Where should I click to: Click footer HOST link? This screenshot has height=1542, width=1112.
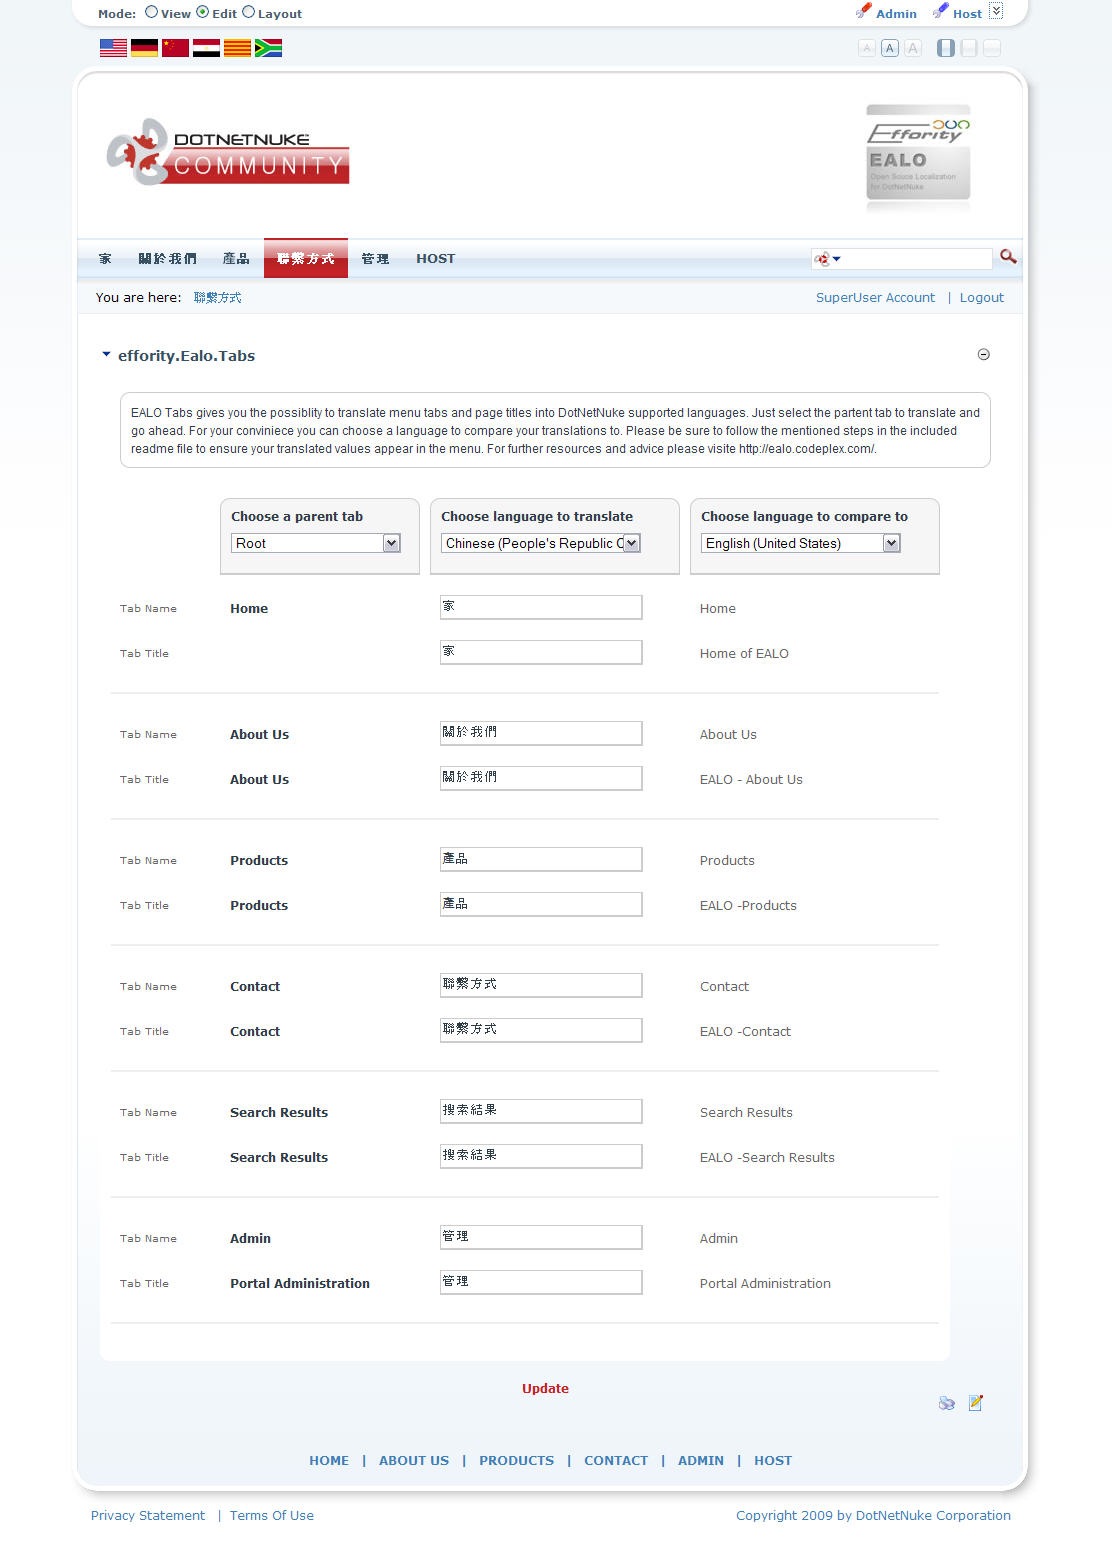[x=773, y=1460]
